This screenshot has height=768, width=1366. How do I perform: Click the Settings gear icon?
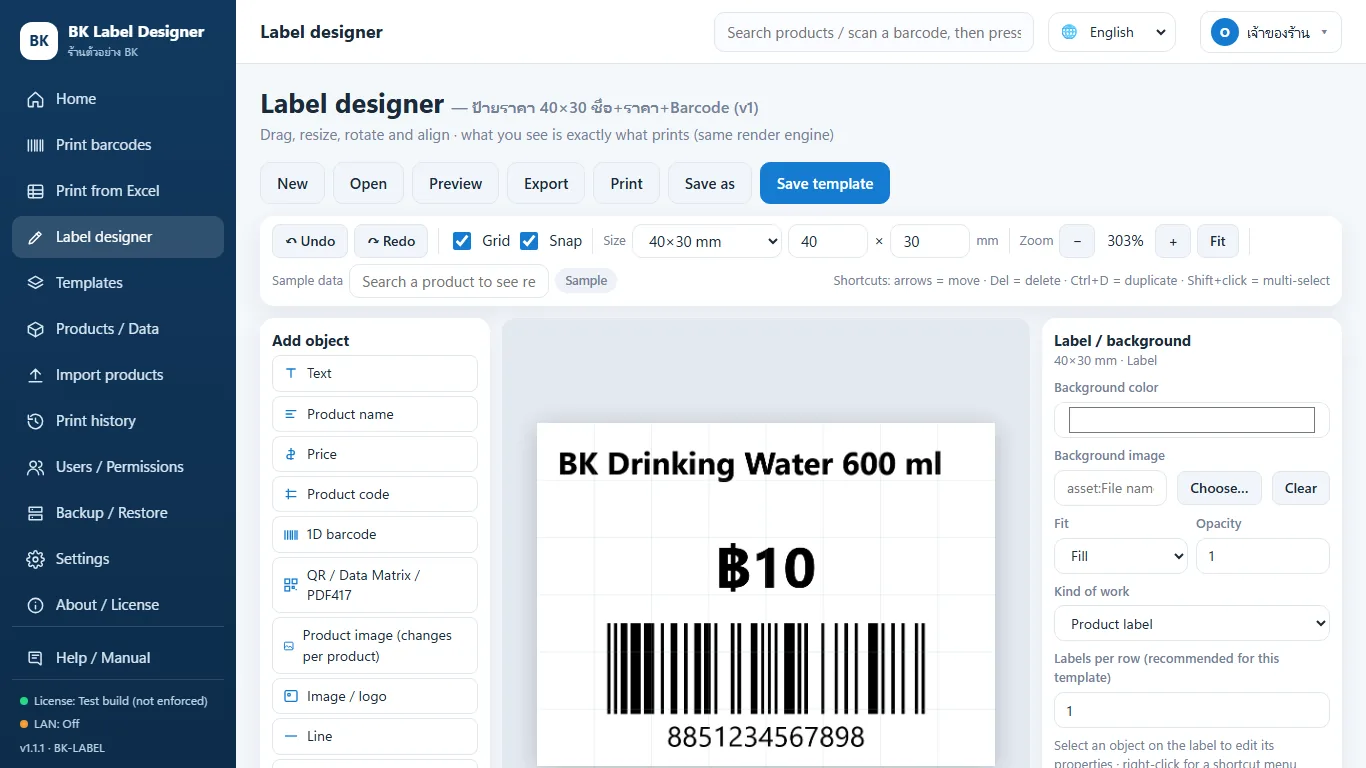(36, 559)
